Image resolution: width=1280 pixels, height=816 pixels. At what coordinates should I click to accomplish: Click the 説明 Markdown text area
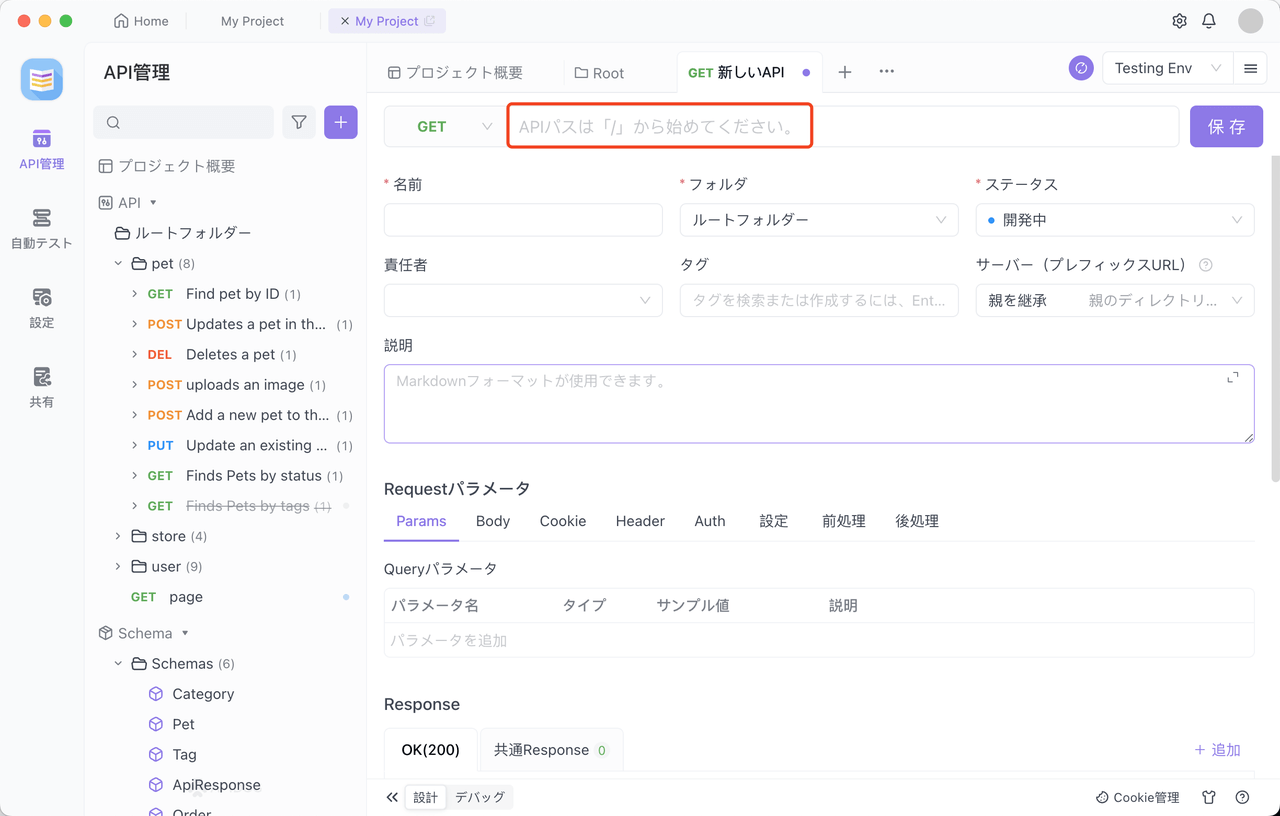pyautogui.click(x=819, y=404)
